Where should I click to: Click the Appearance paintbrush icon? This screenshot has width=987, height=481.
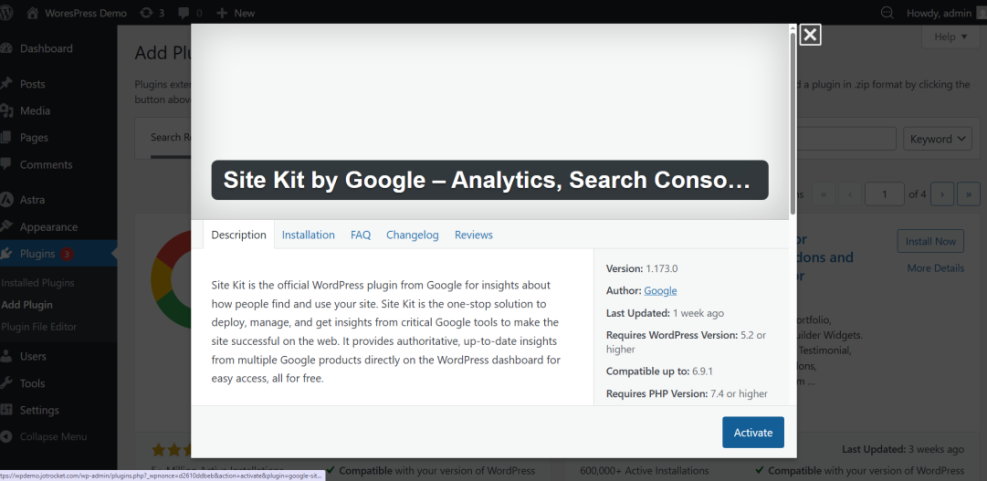point(6,227)
